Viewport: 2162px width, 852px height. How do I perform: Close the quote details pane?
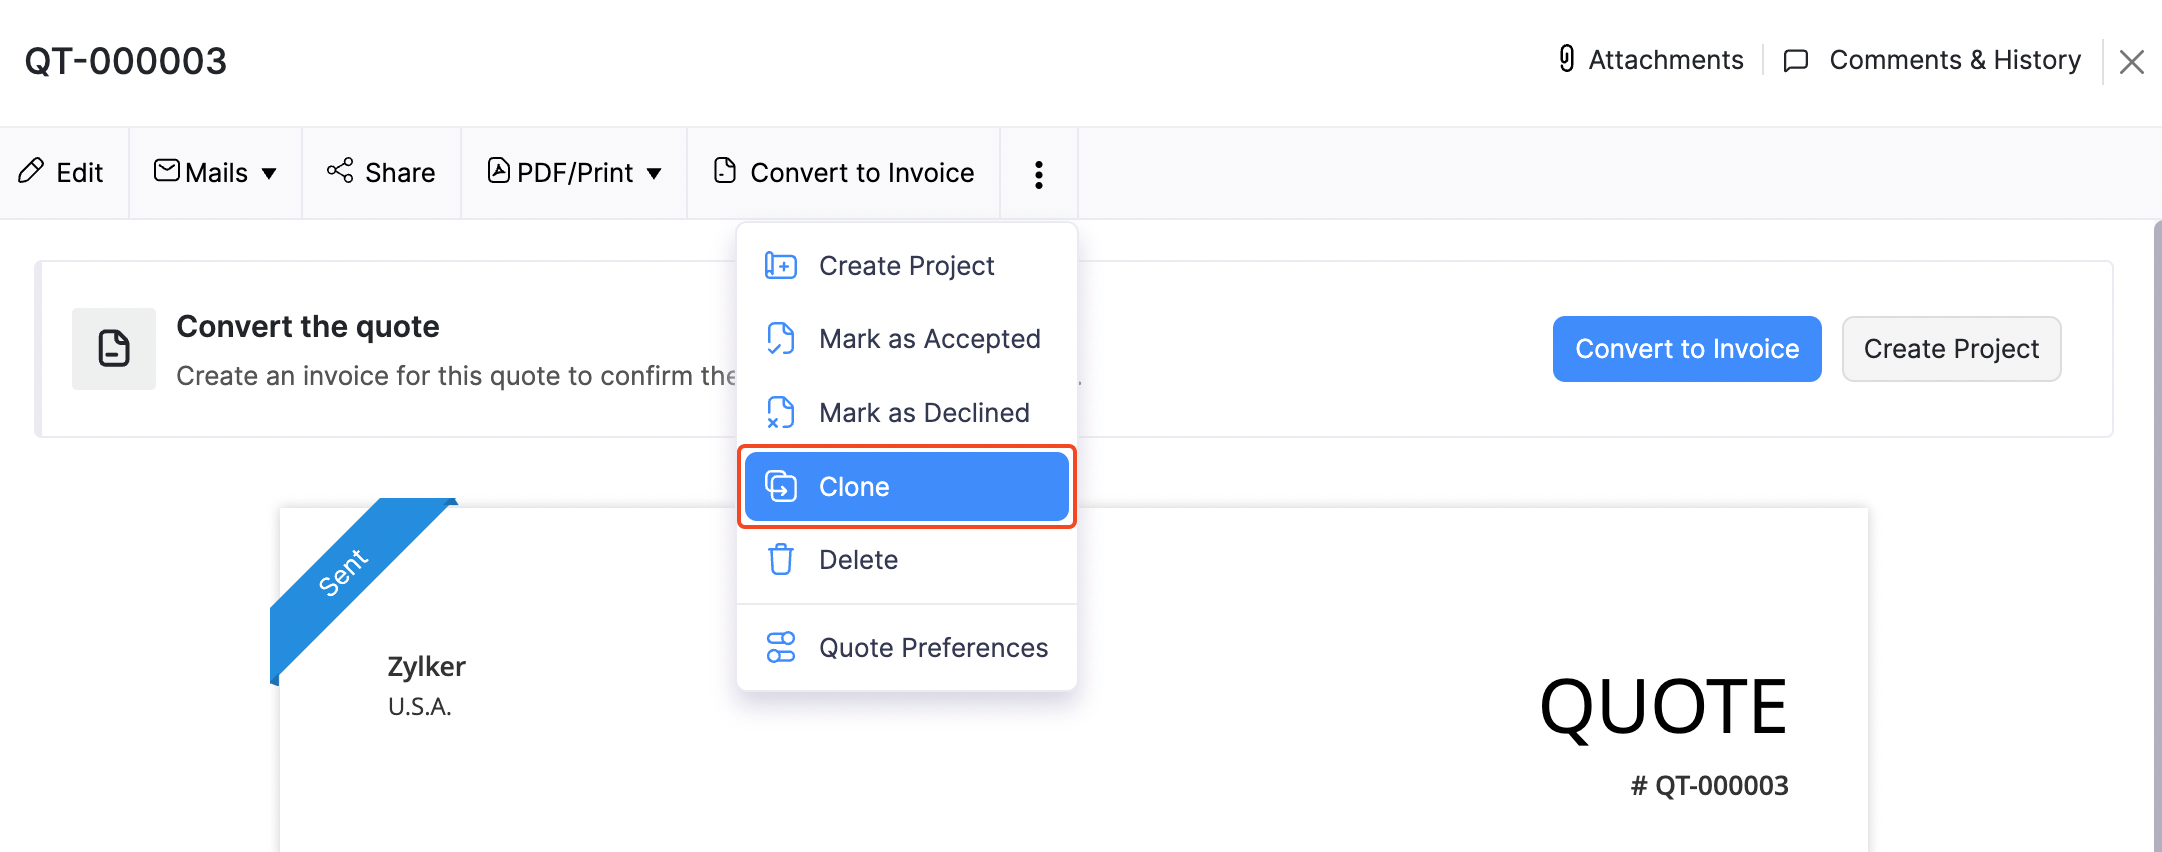2131,62
